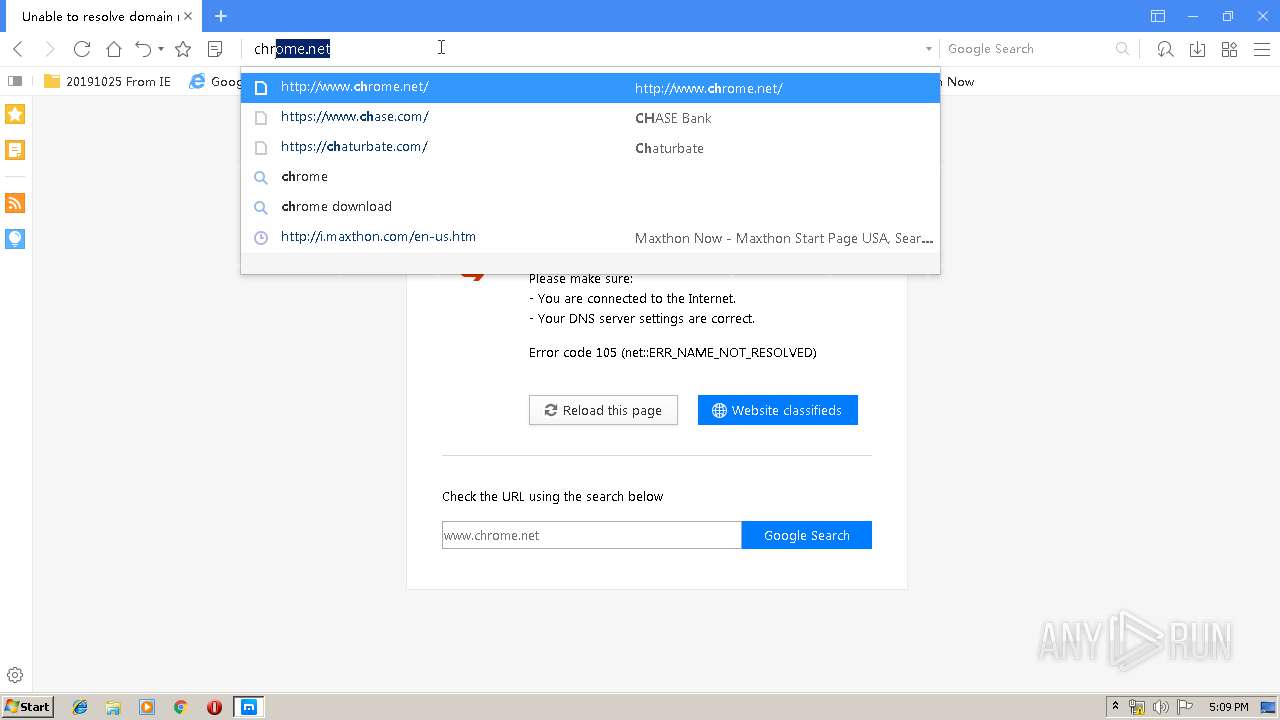Click the magnifier search icon
This screenshot has height=720, width=1280.
pyautogui.click(x=1123, y=49)
